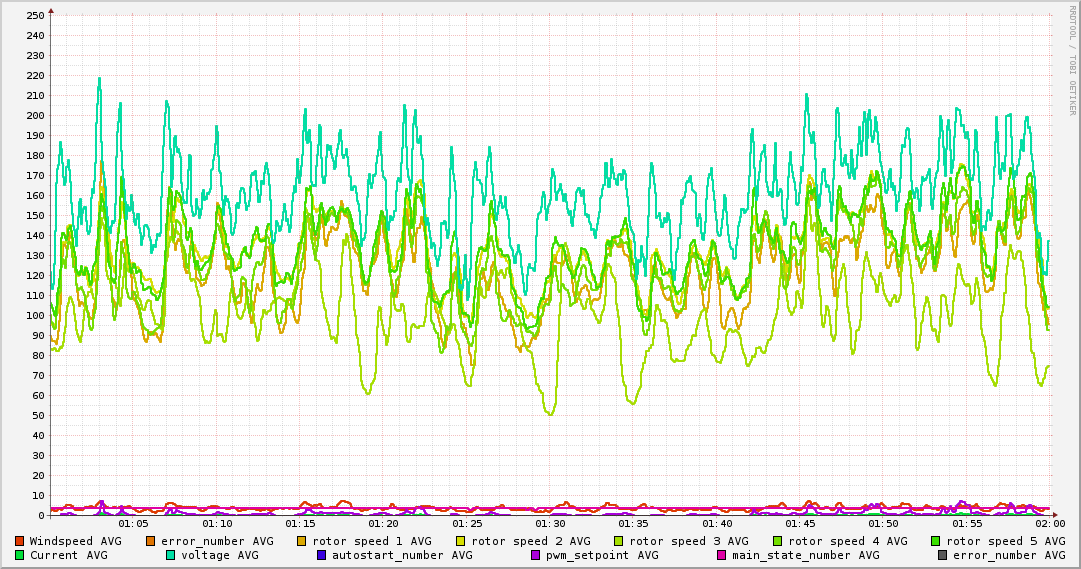Click the 100 value on y-axis
Image resolution: width=1081 pixels, height=569 pixels.
coord(34,315)
